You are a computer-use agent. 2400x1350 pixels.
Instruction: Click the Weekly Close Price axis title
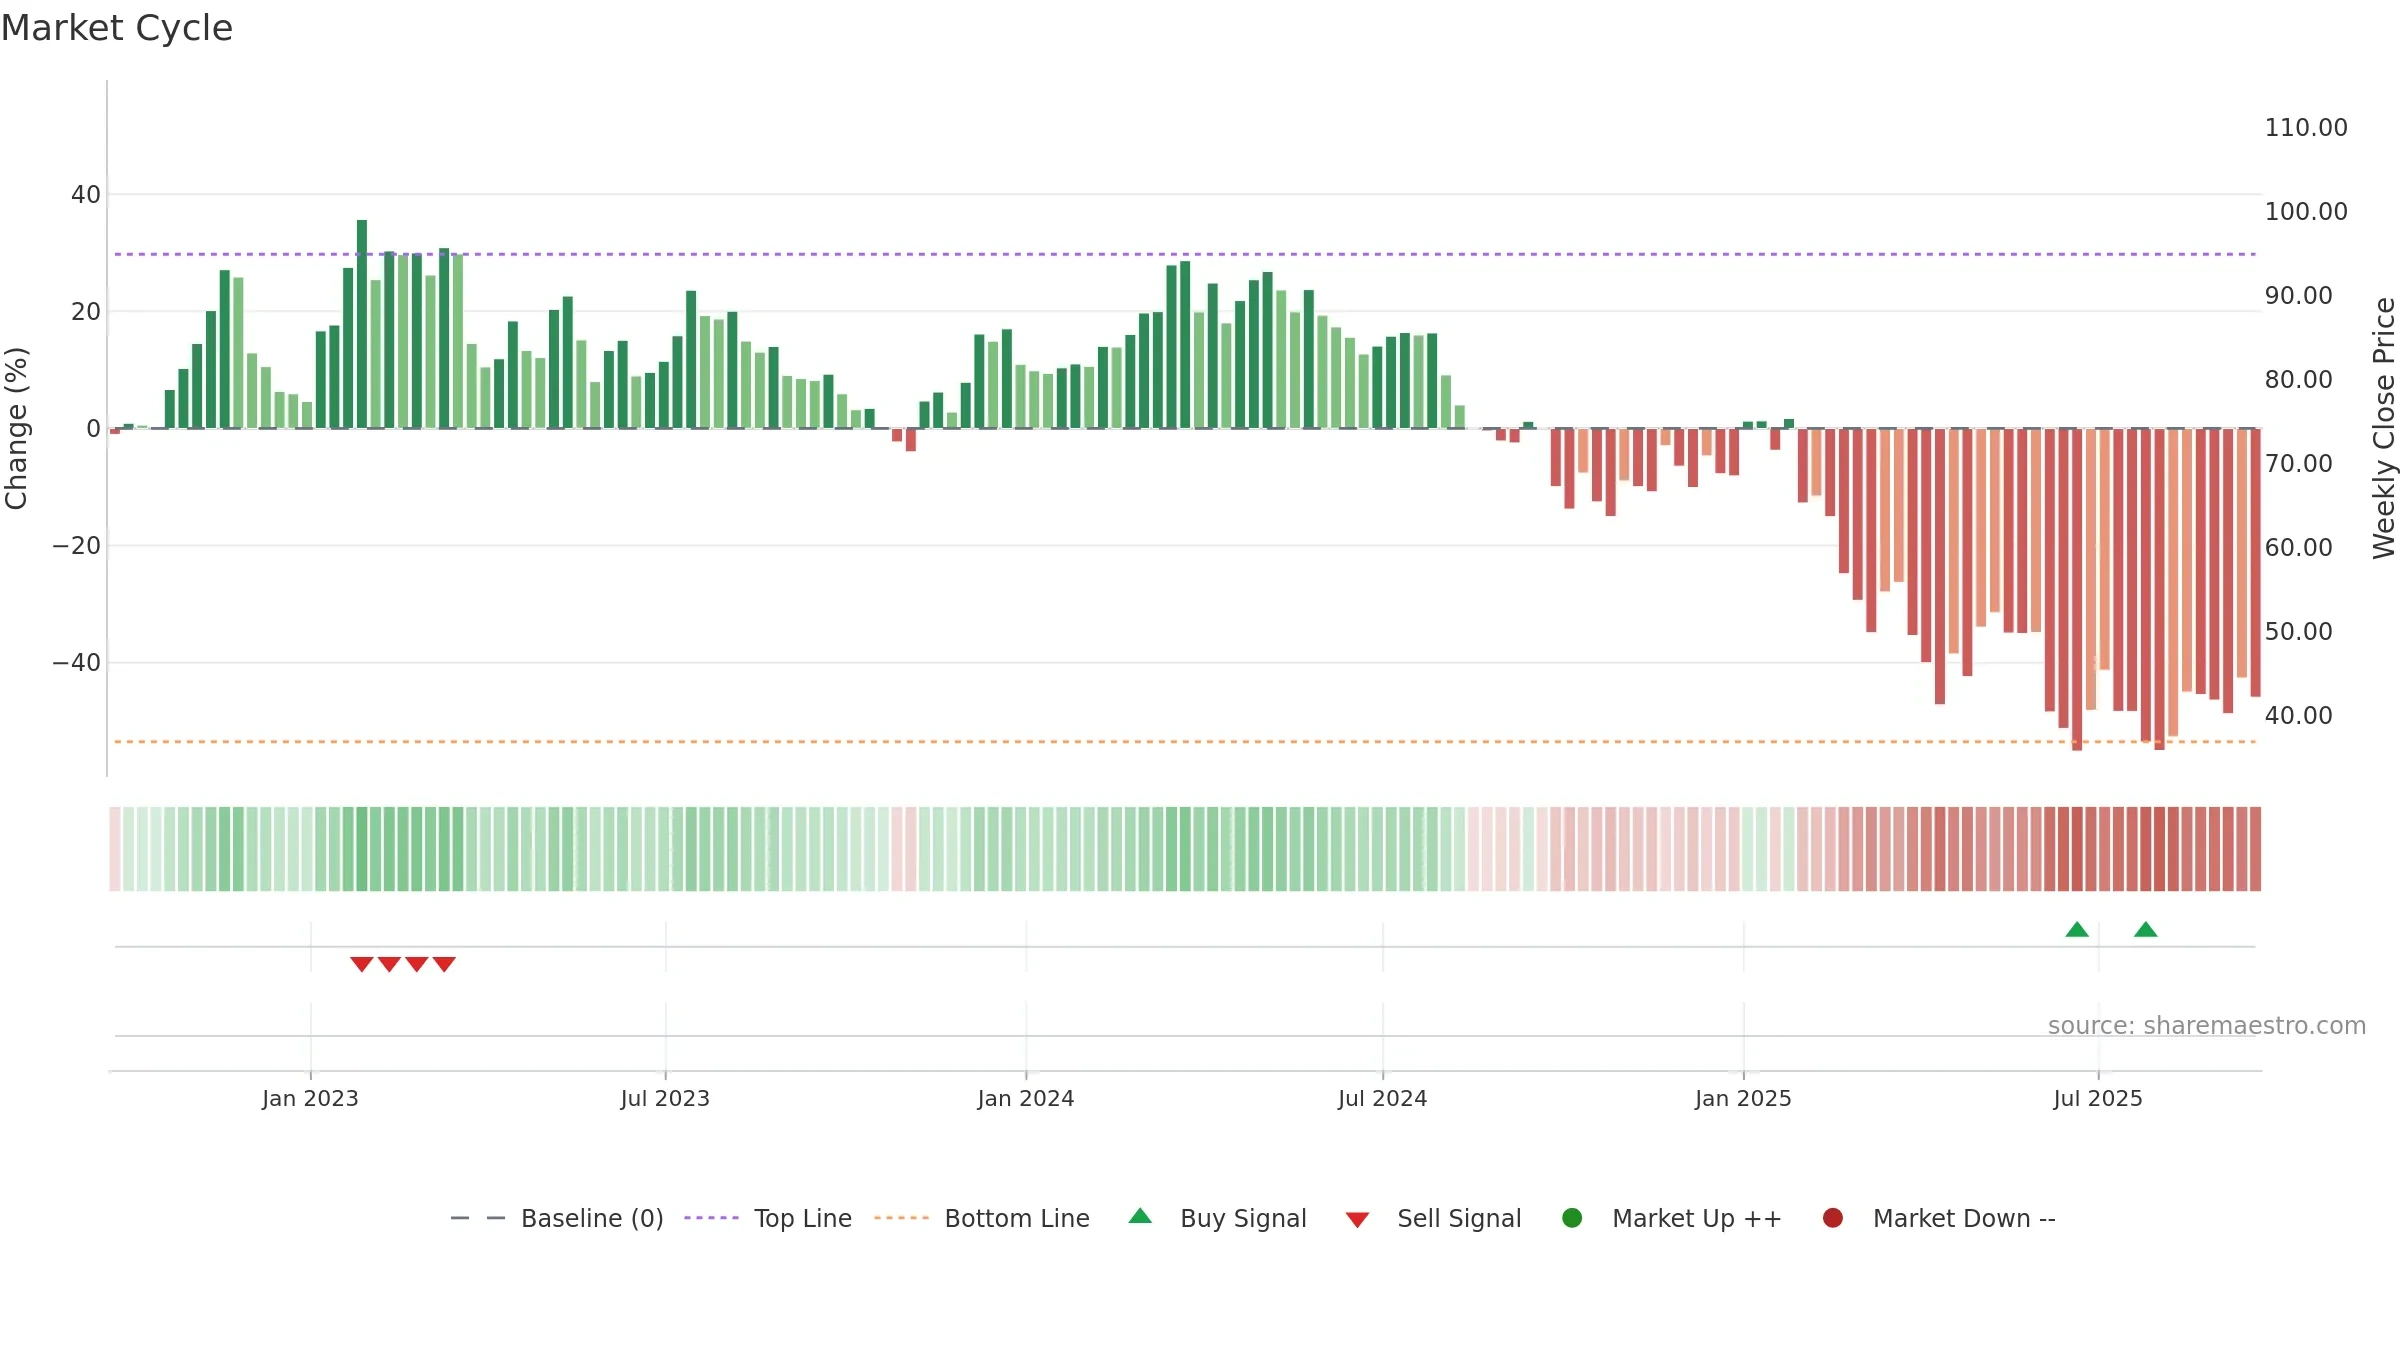pyautogui.click(x=2384, y=428)
